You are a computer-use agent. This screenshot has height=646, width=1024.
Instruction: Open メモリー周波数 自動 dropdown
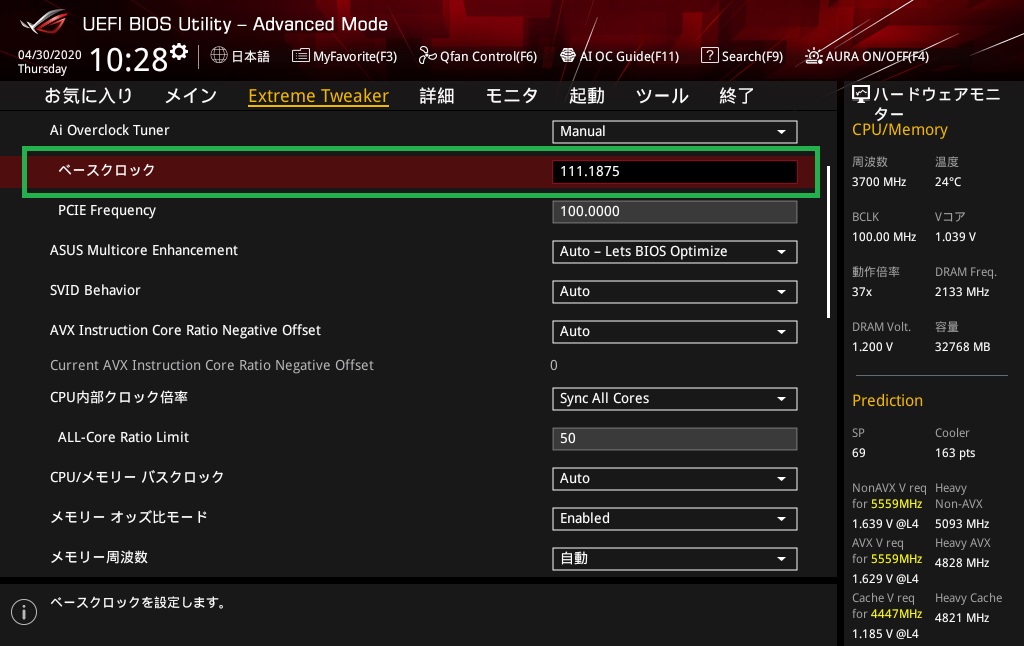tap(675, 558)
